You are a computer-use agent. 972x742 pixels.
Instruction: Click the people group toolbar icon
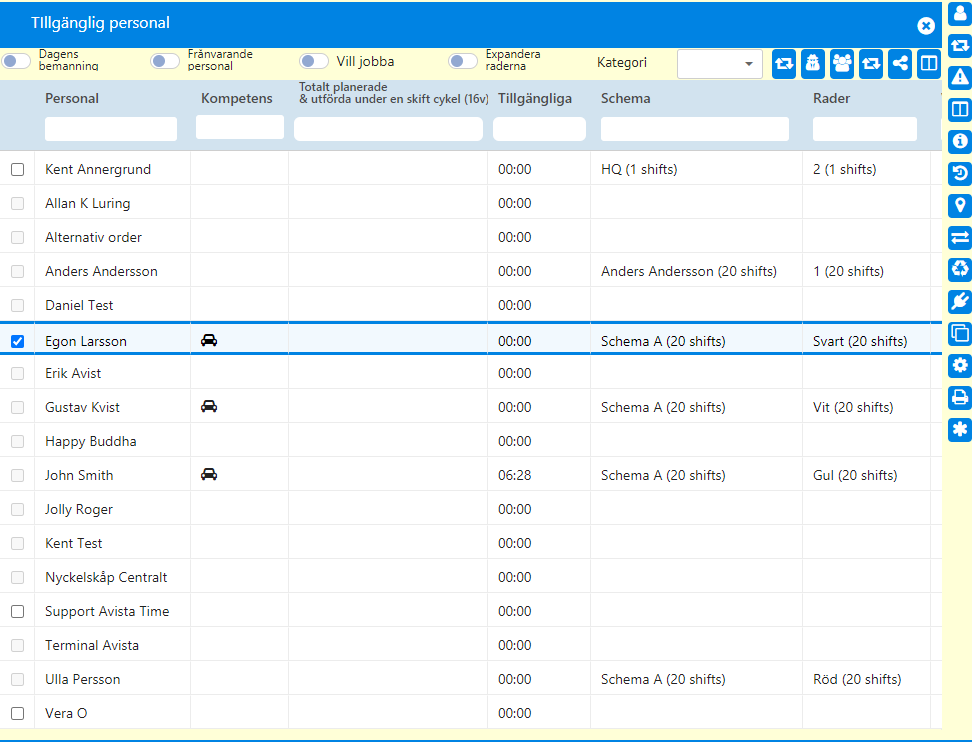coord(842,63)
